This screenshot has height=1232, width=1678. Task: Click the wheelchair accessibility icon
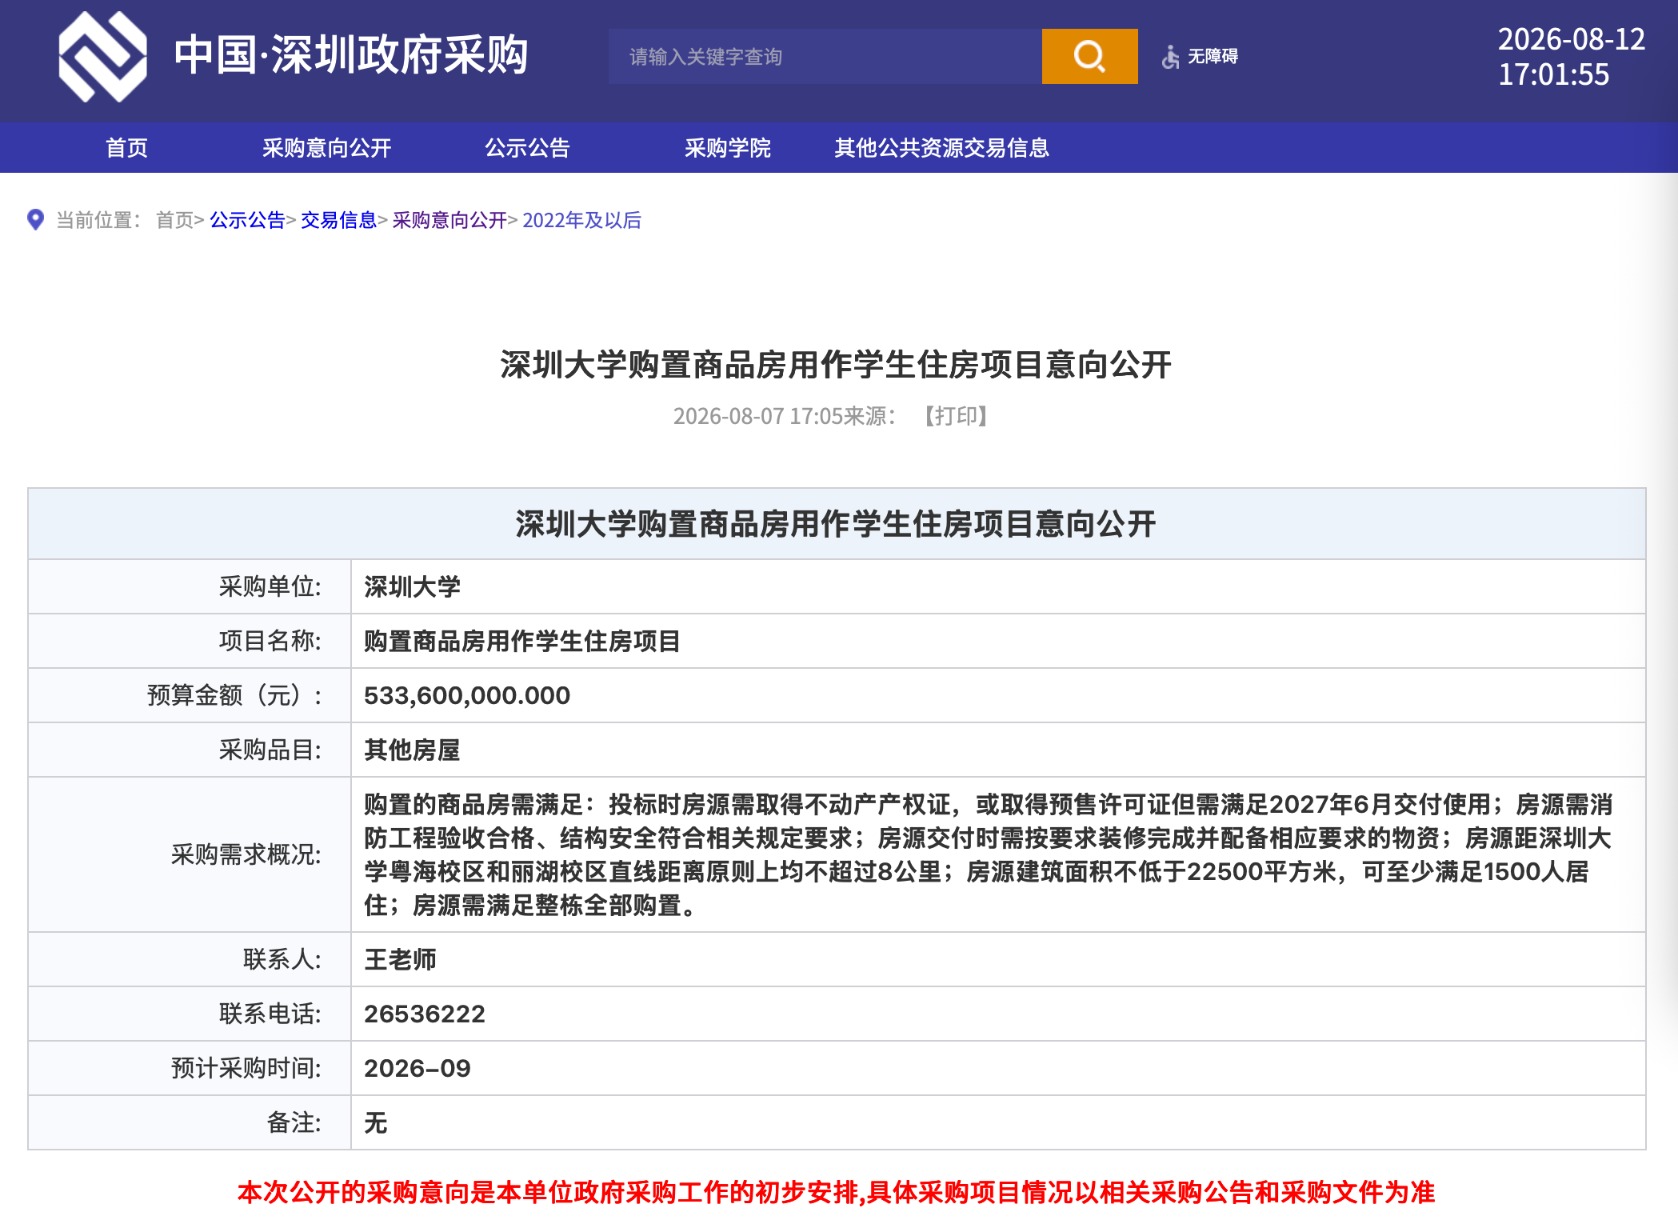tap(1170, 57)
